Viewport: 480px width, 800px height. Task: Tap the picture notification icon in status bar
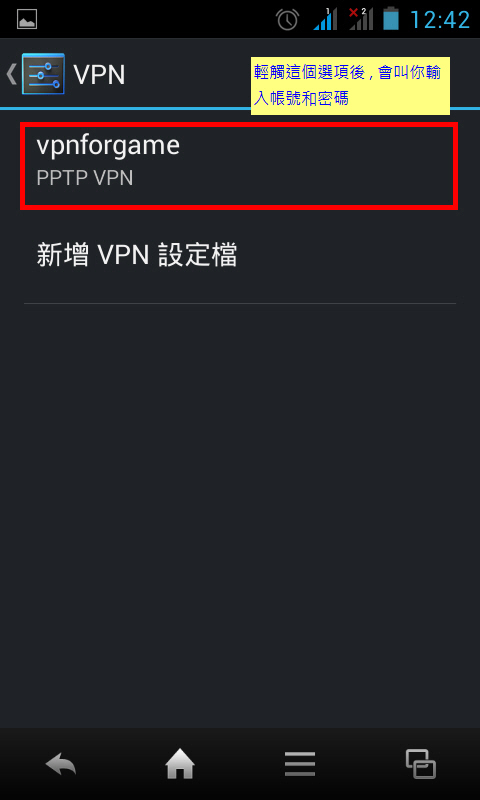(x=27, y=20)
